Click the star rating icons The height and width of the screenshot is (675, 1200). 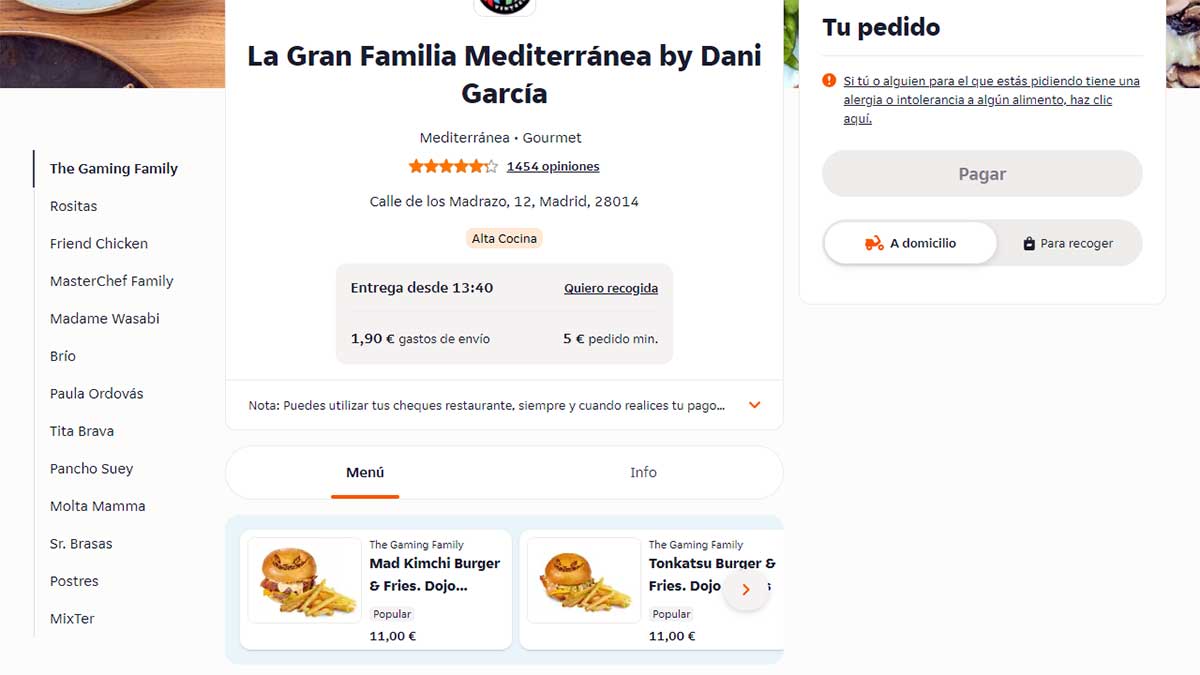pos(452,167)
